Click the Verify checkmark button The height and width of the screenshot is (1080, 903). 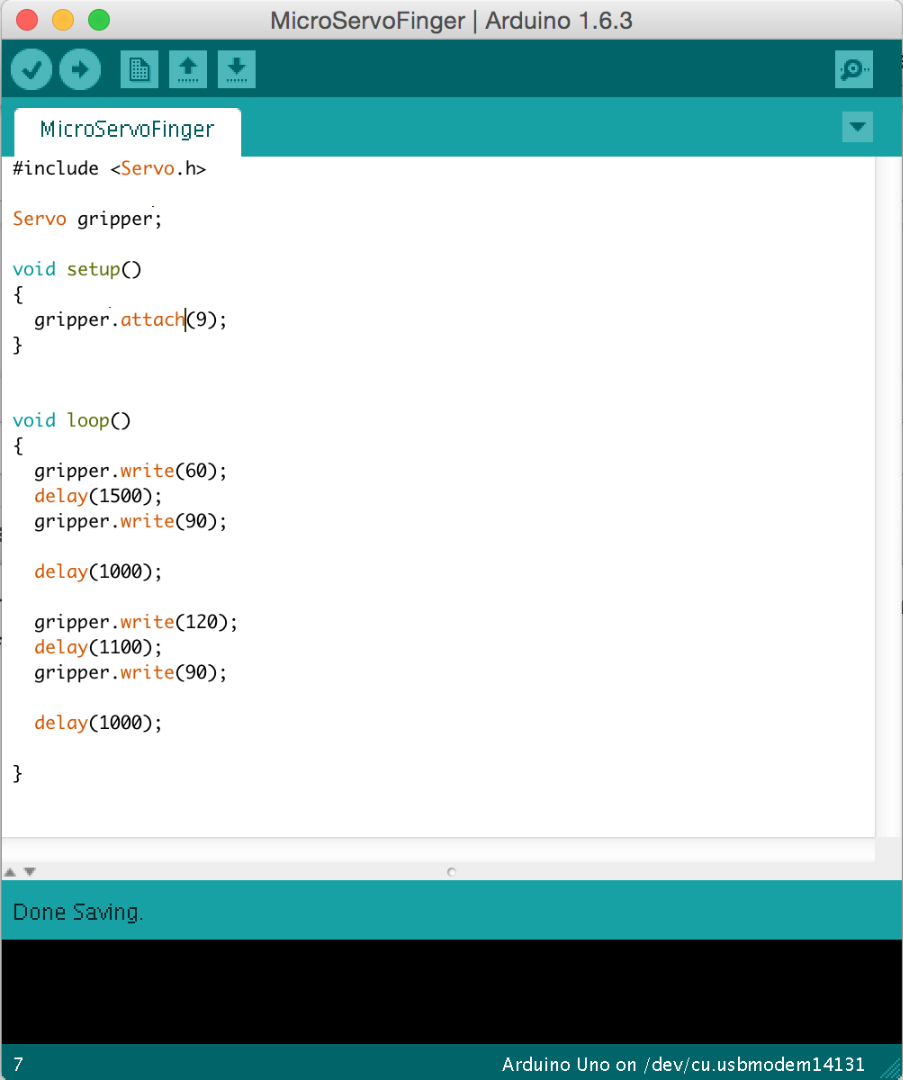pos(32,69)
